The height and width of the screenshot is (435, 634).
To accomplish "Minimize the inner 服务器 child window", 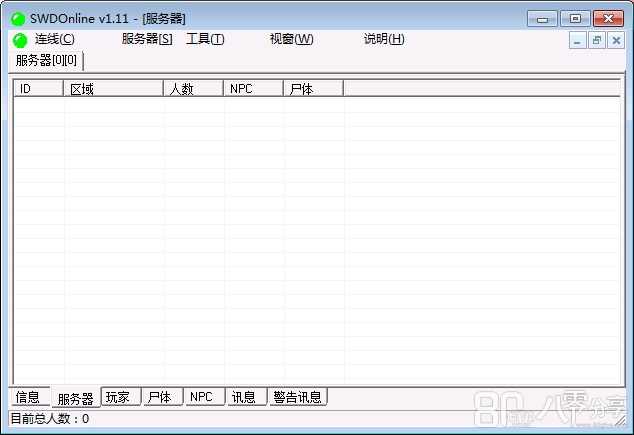I will tap(577, 40).
